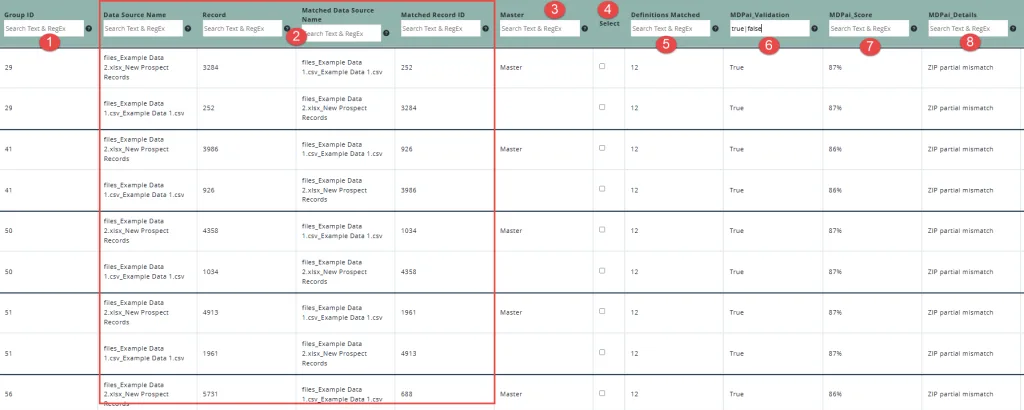Focus the Group ID search field
The width and height of the screenshot is (1024, 410).
(x=44, y=29)
